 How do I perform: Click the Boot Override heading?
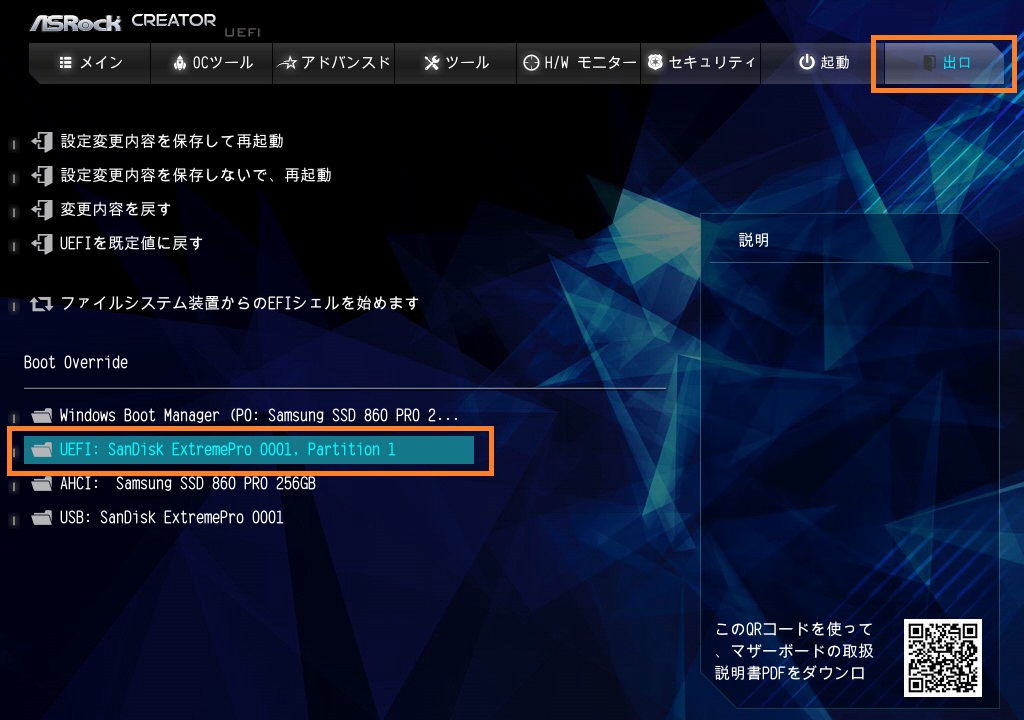[x=76, y=363]
